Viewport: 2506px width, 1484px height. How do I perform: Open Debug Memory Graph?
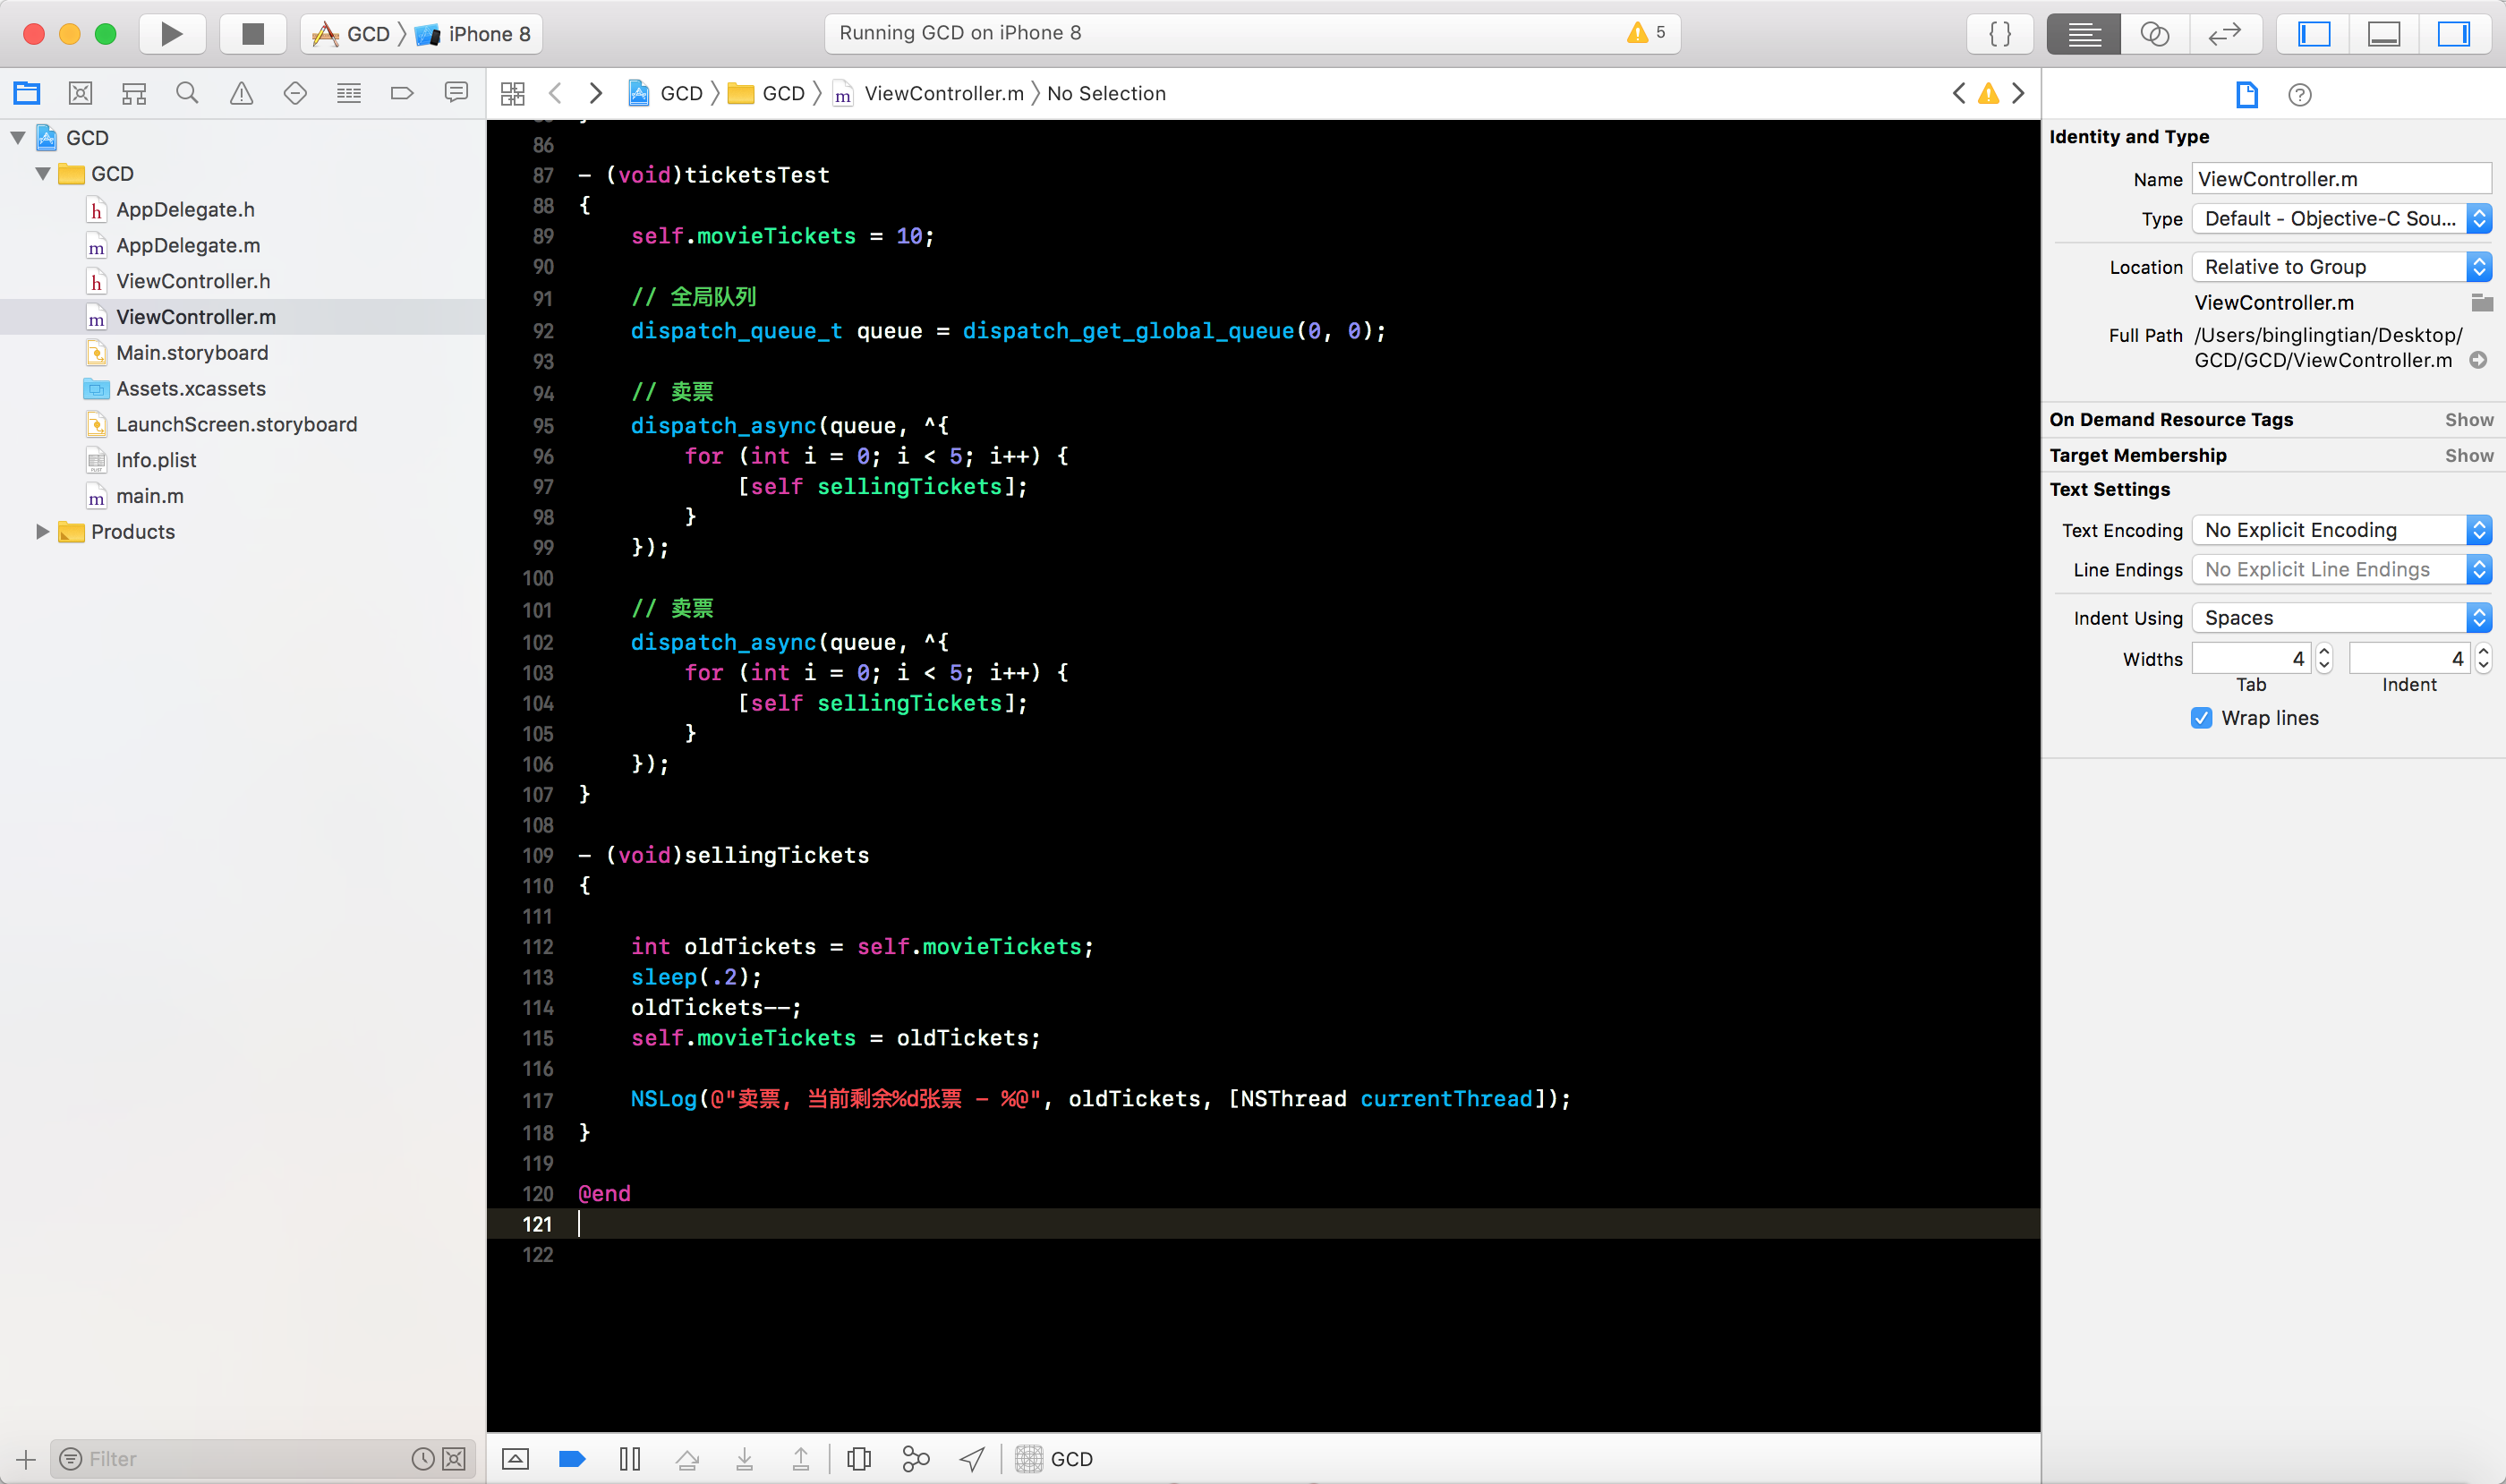click(915, 1459)
